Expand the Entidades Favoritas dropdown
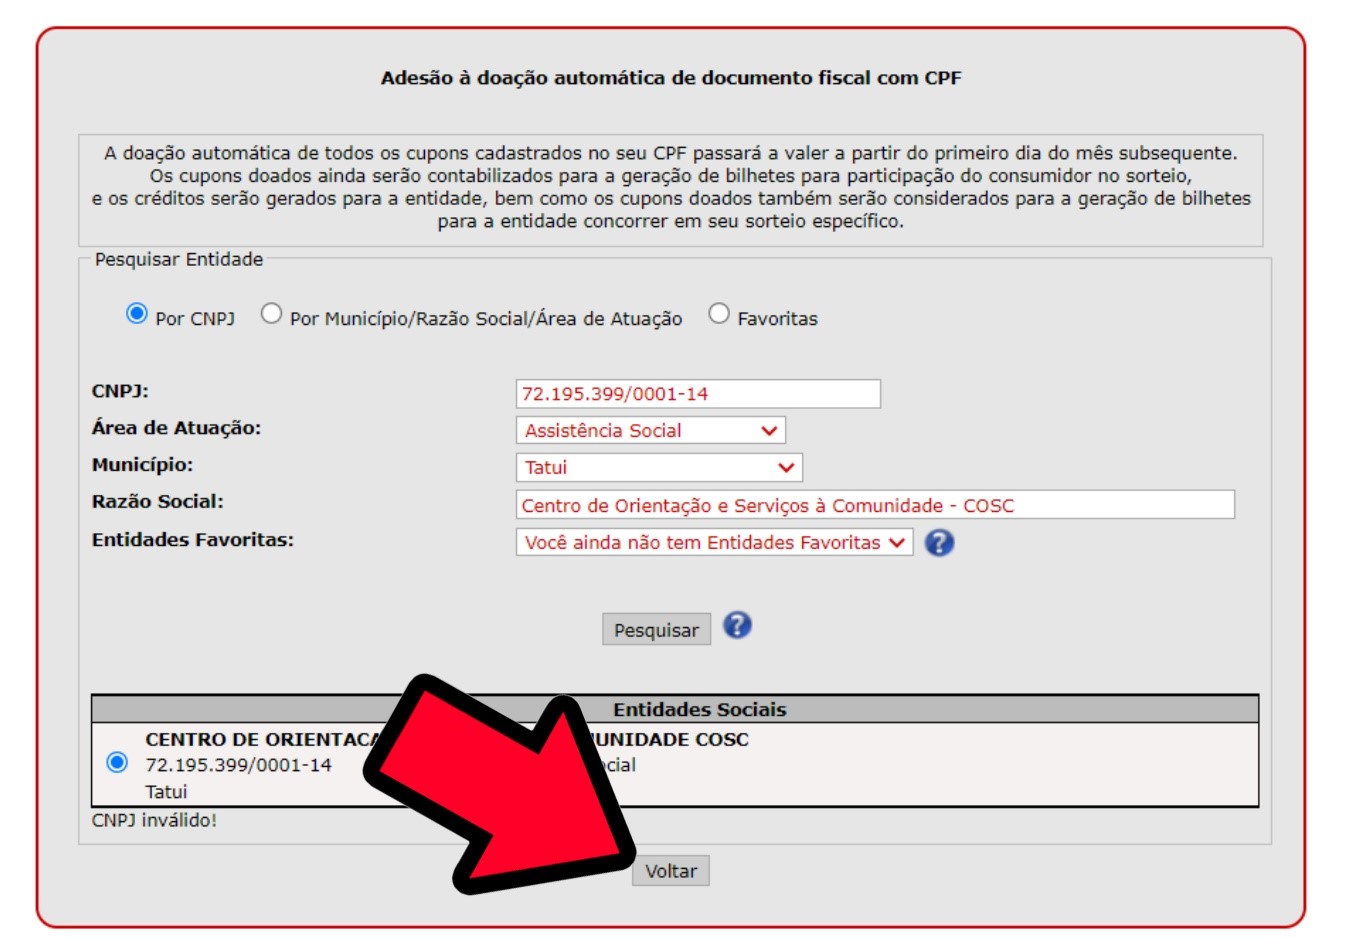Viewport: 1348px width, 938px height. (x=714, y=542)
